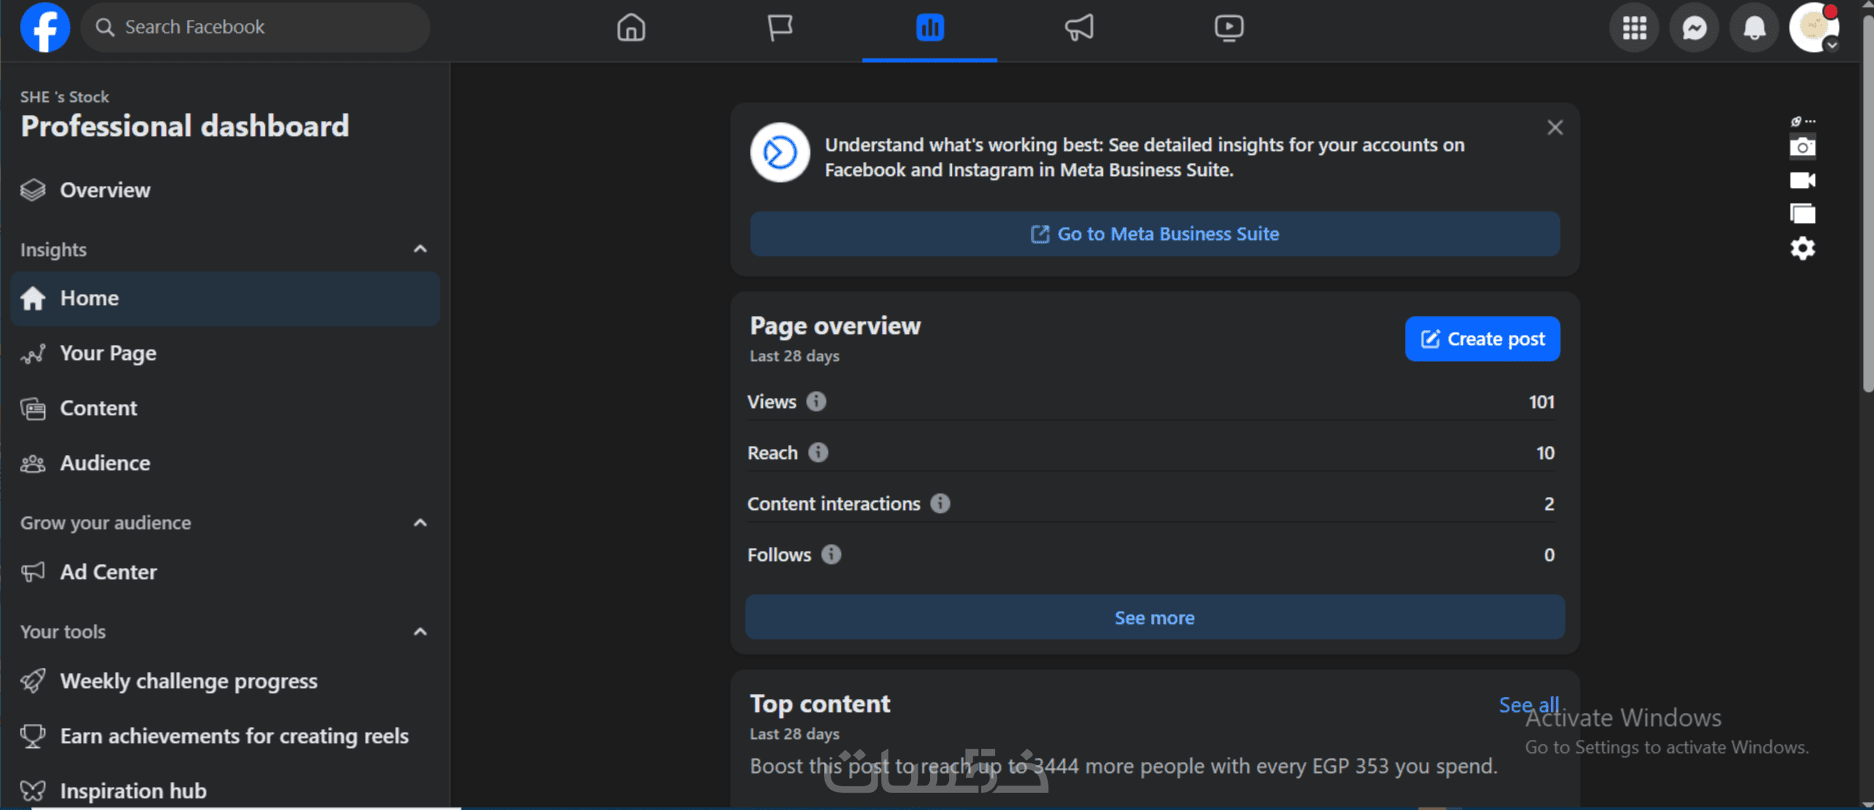This screenshot has height=810, width=1874.
Task: Click the gallery stack icon on right
Action: pyautogui.click(x=1803, y=214)
